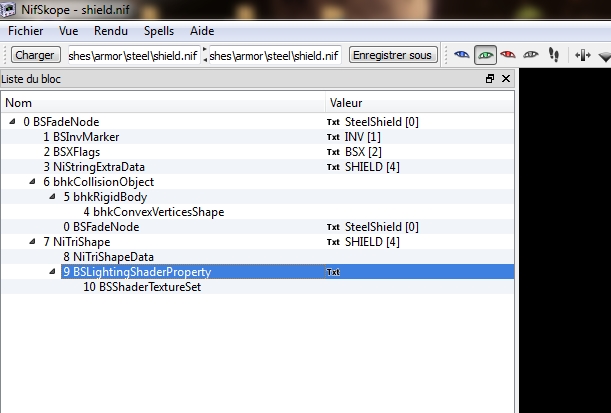Click Txt icon in BSInvMarker row
This screenshot has height=413, width=611.
(x=333, y=137)
